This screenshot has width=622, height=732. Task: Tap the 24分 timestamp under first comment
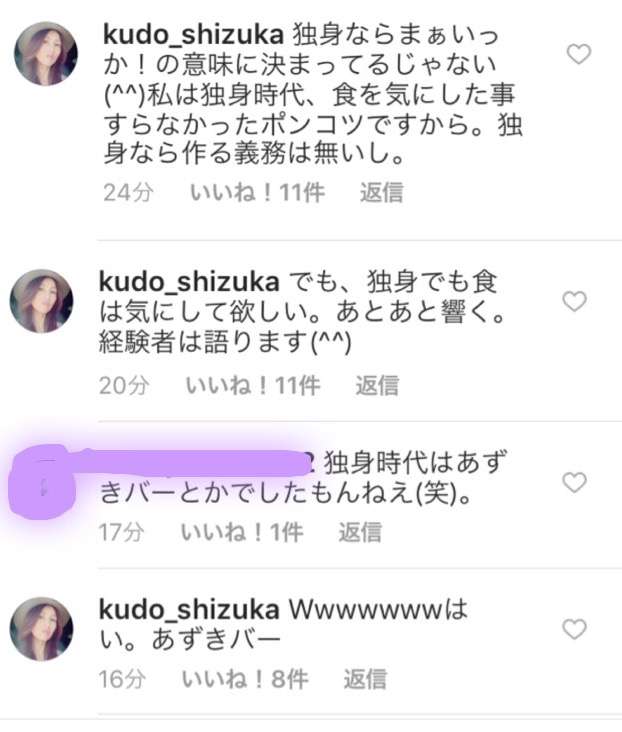(x=128, y=192)
